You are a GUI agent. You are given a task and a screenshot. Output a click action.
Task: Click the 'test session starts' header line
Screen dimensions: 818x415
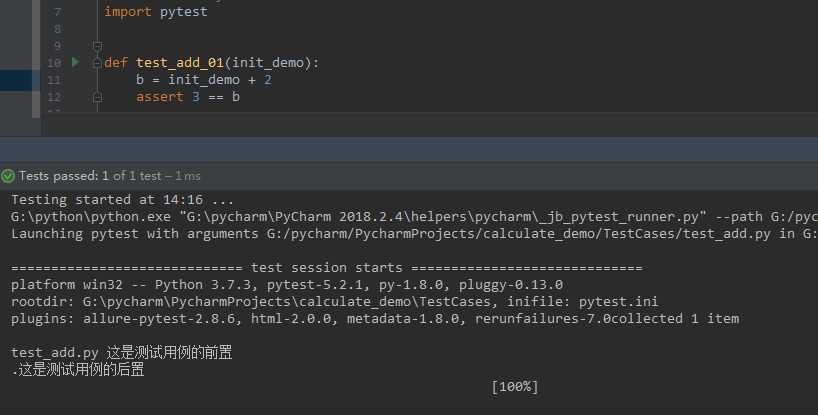click(x=327, y=268)
